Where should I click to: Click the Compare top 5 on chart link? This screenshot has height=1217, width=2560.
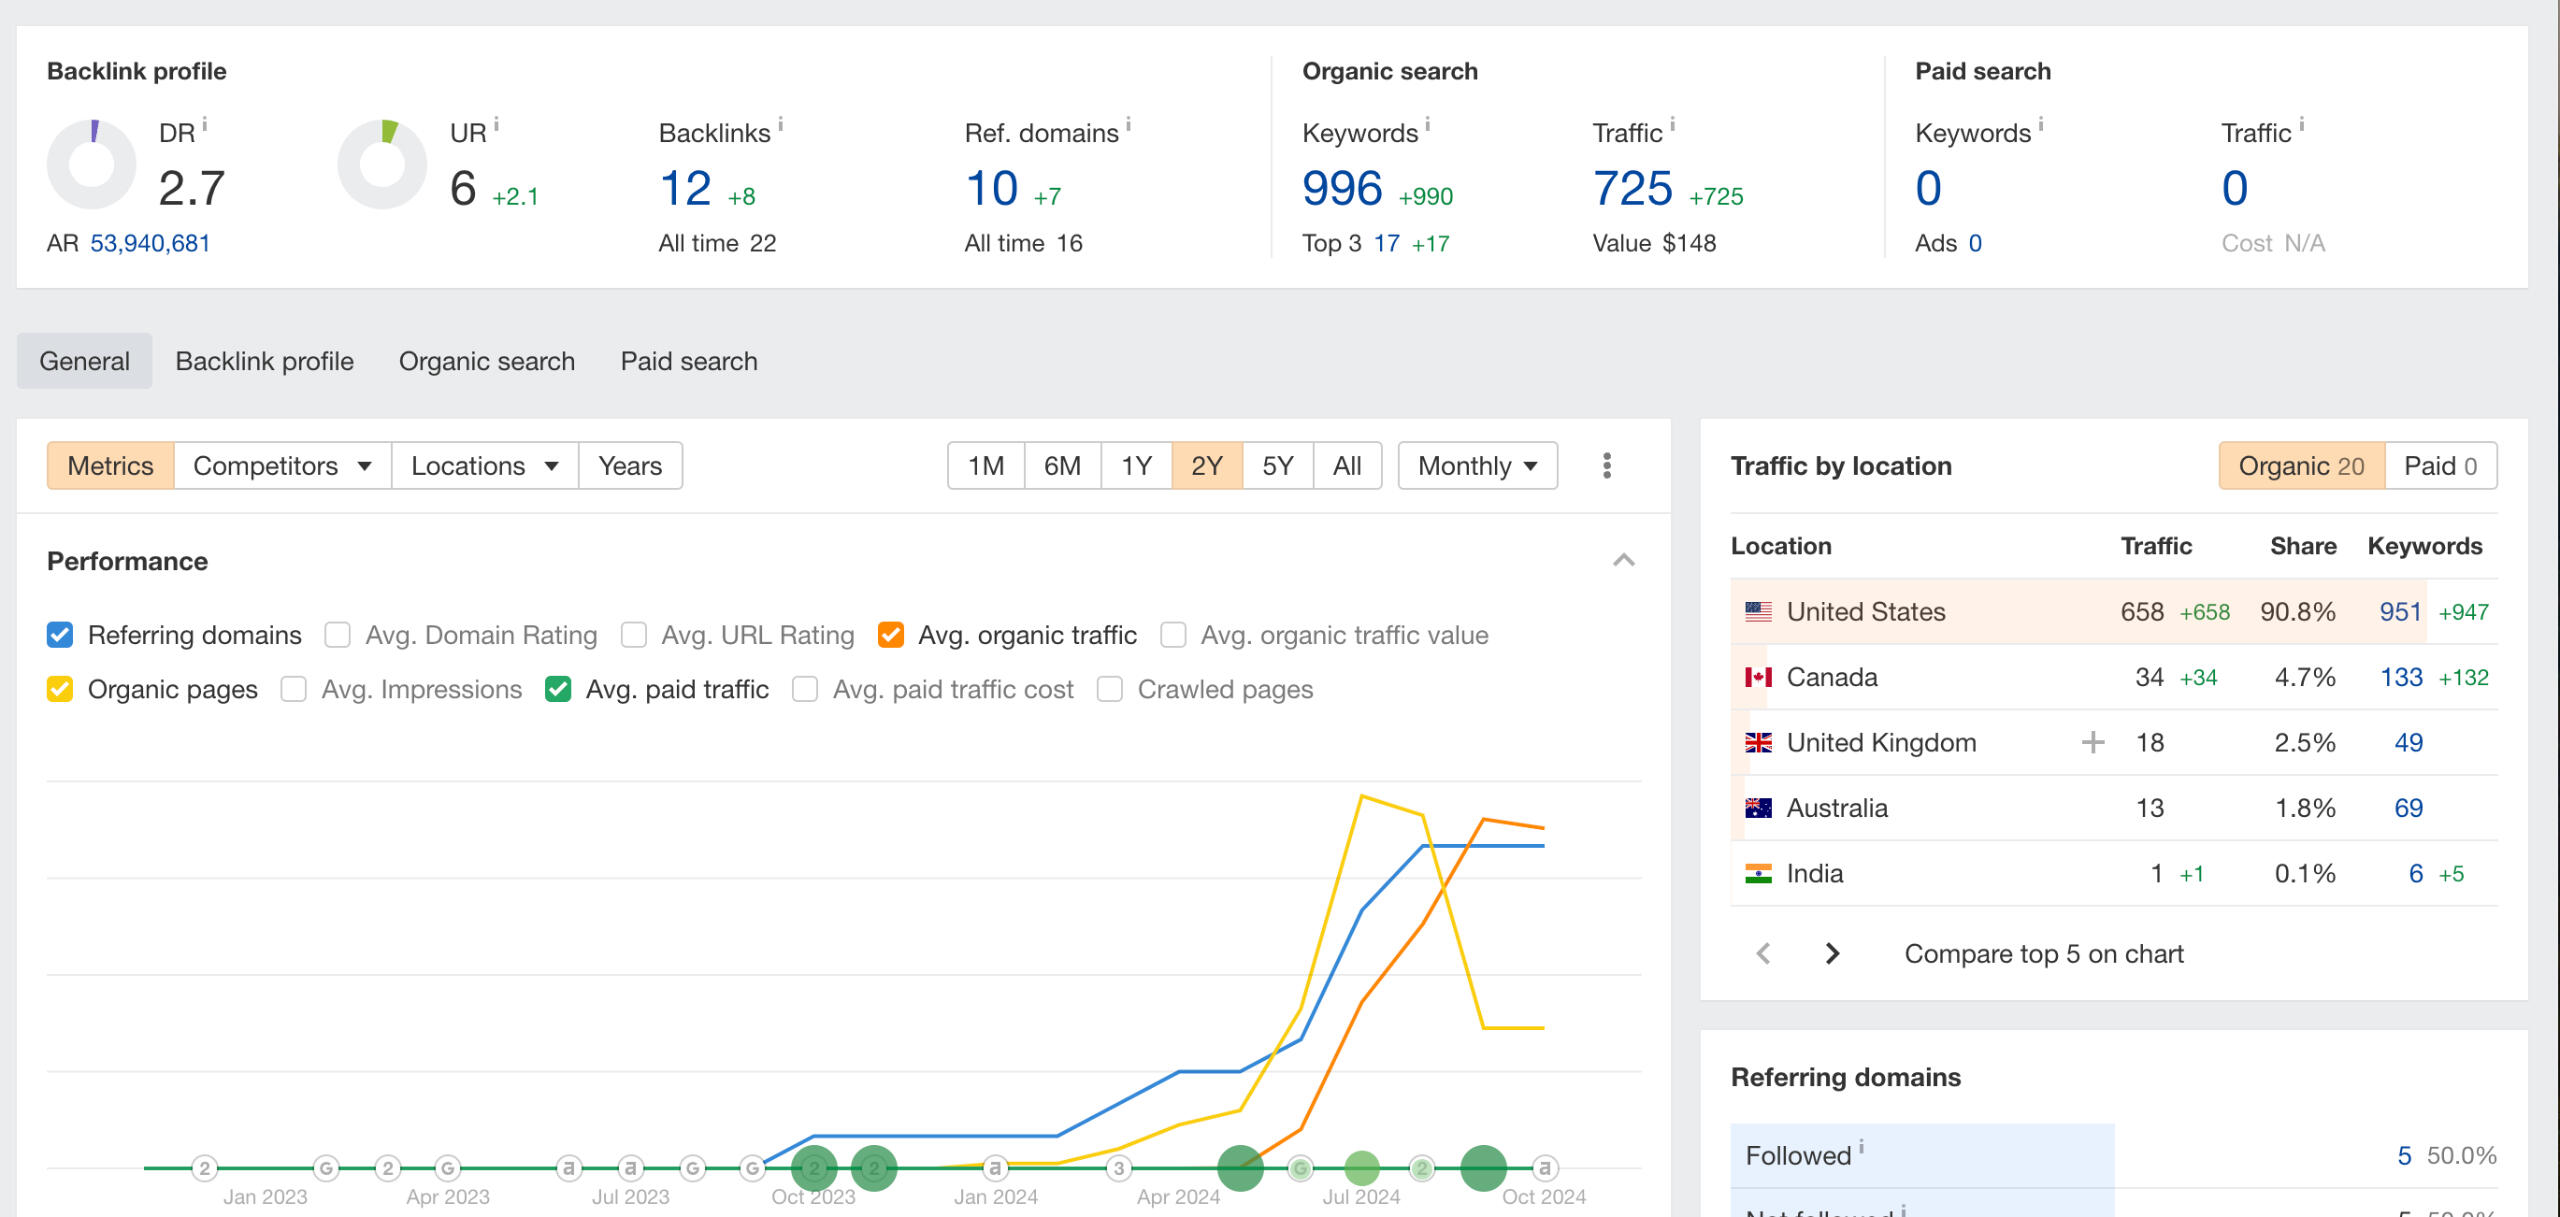tap(2043, 953)
